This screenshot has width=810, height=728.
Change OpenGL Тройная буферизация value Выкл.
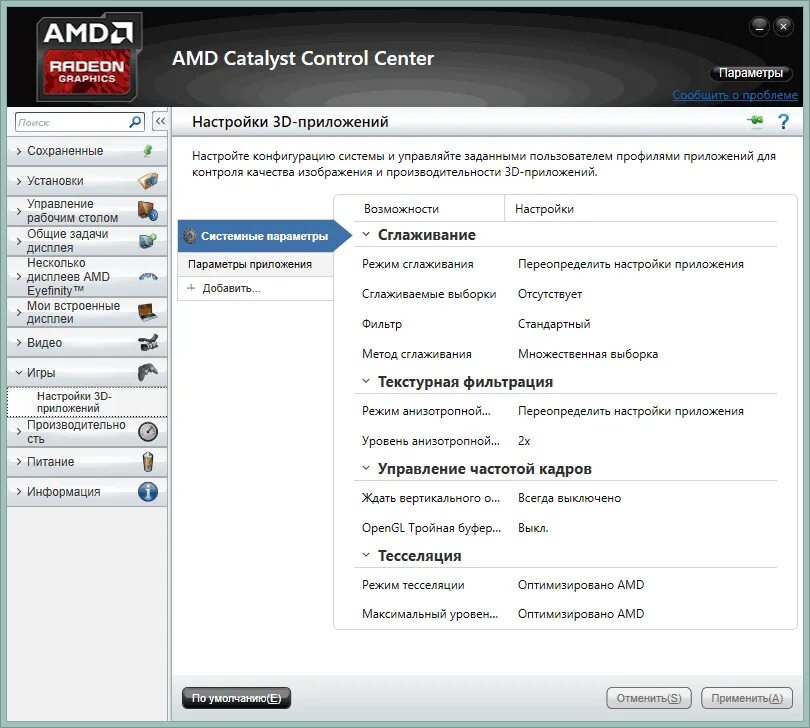pos(533,528)
